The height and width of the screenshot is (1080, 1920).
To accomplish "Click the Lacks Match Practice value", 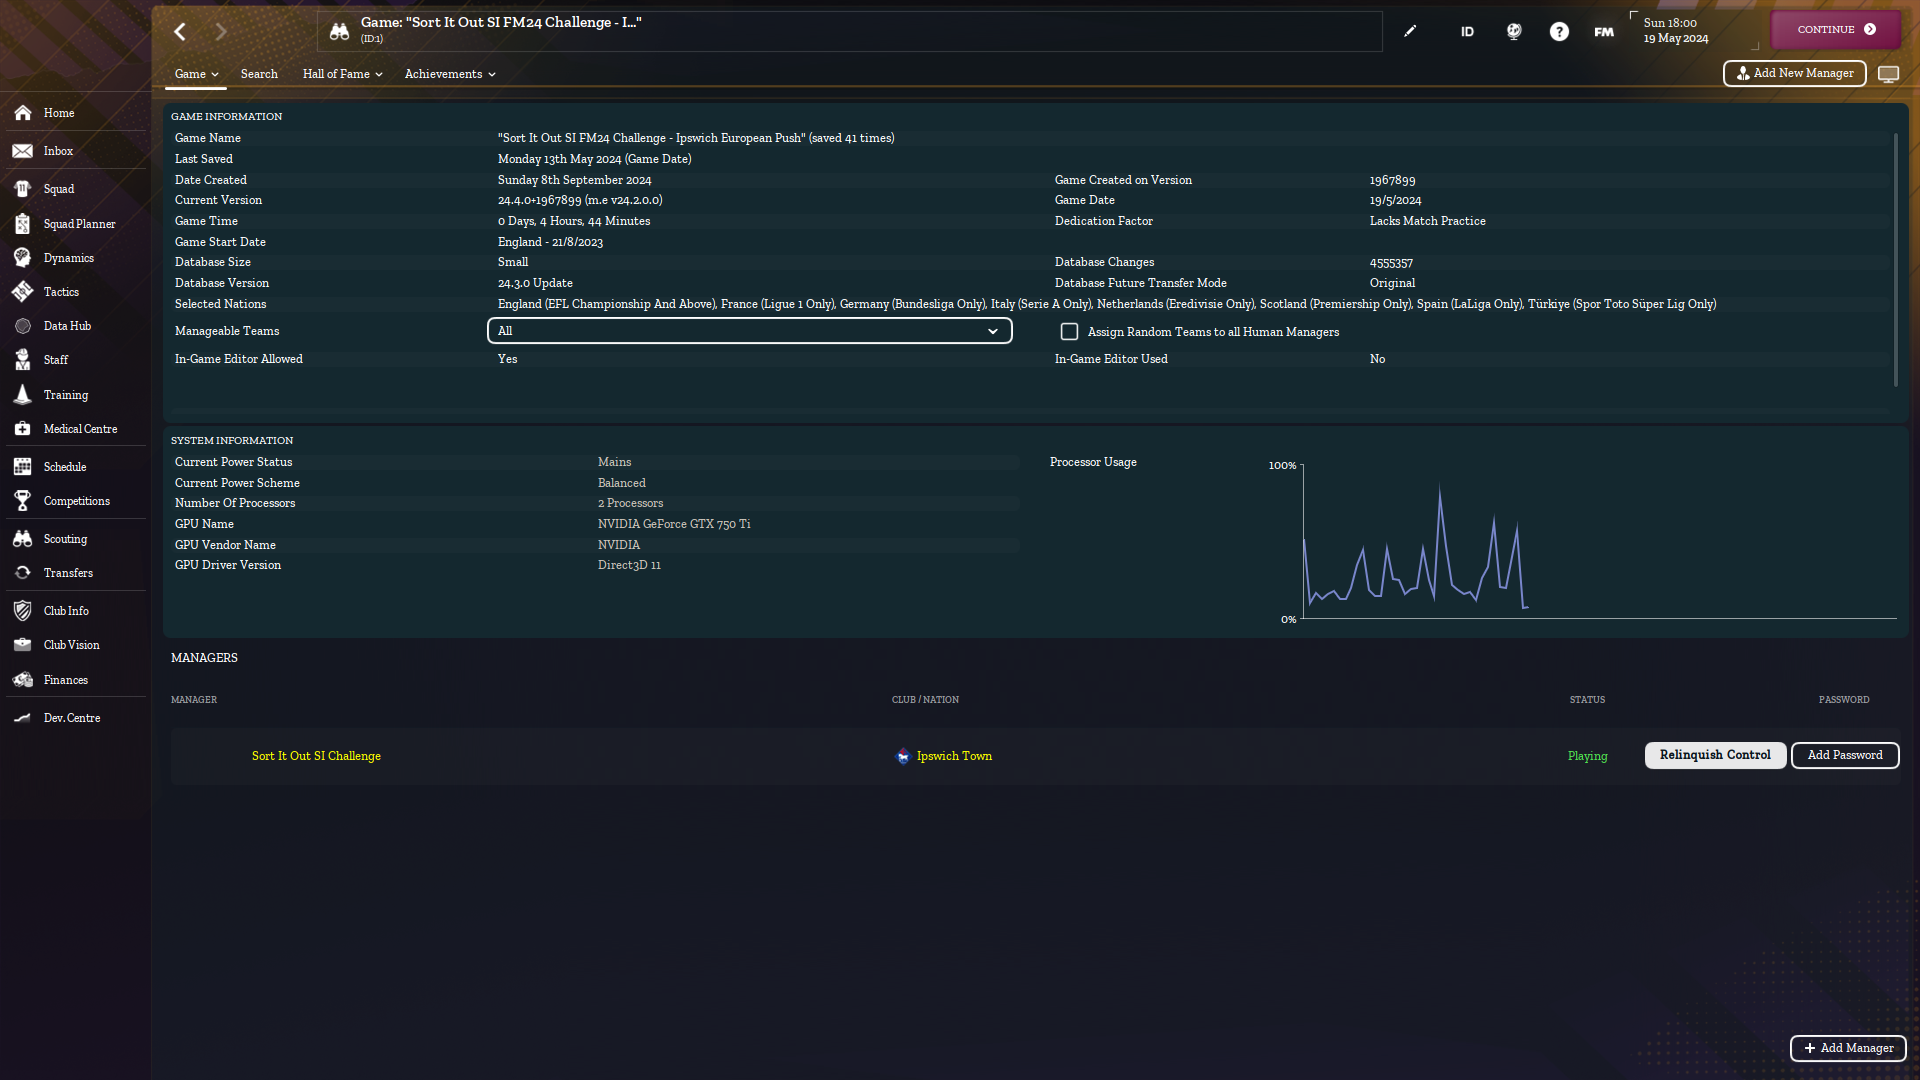I will (1427, 221).
